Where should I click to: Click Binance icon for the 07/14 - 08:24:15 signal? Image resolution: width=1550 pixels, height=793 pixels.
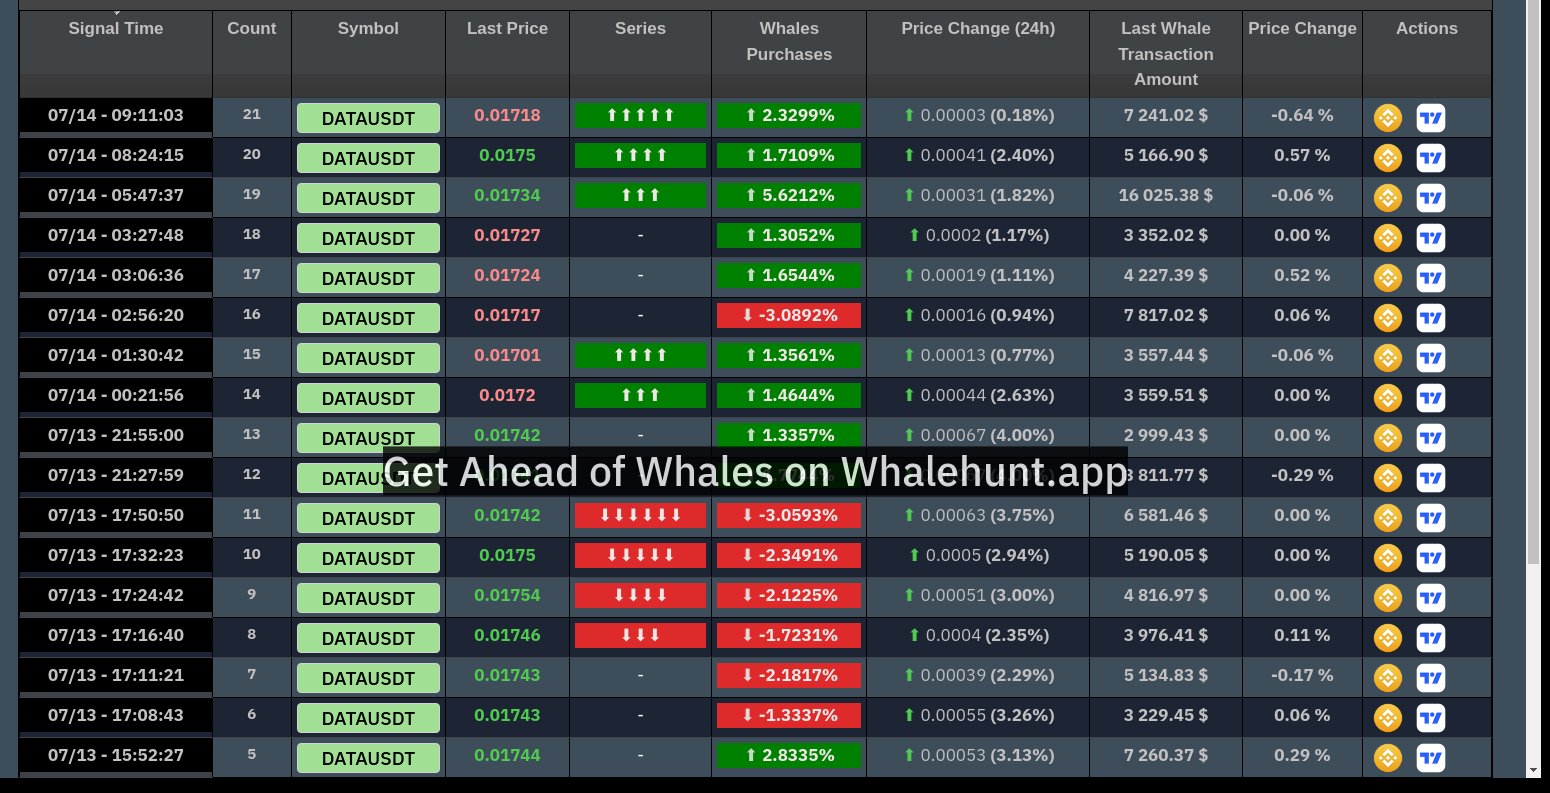[1387, 158]
